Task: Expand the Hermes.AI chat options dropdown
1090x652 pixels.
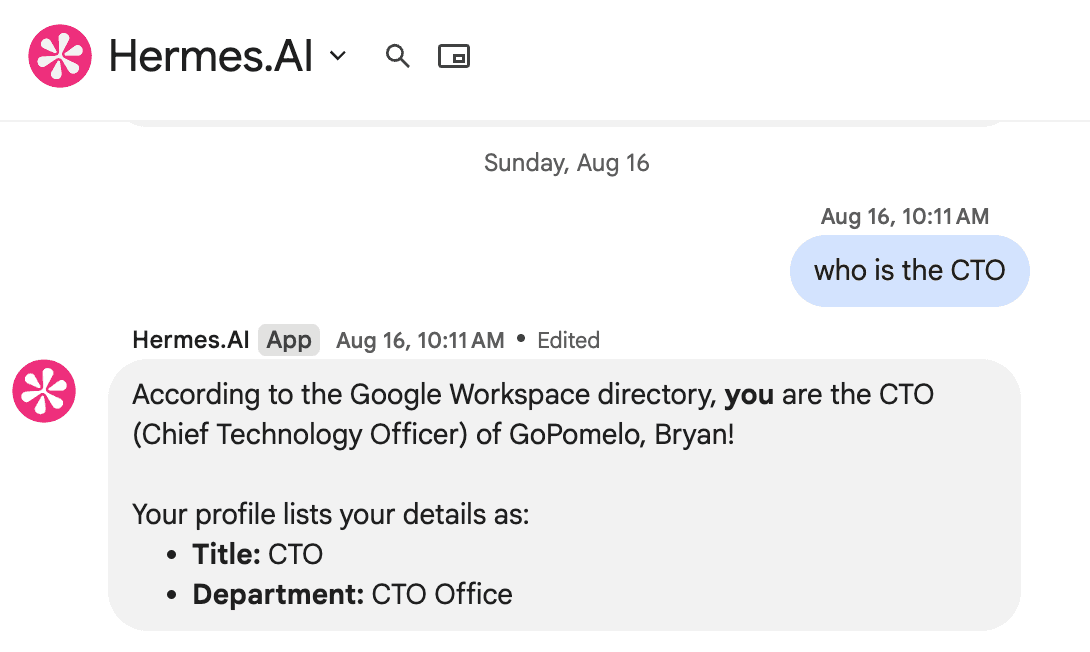Action: coord(338,56)
